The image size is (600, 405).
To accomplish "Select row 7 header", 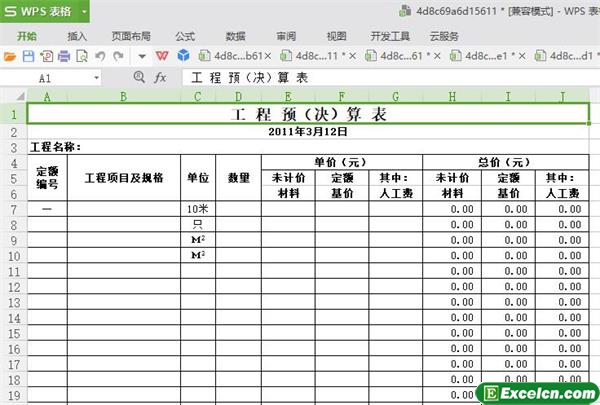I will coord(14,210).
